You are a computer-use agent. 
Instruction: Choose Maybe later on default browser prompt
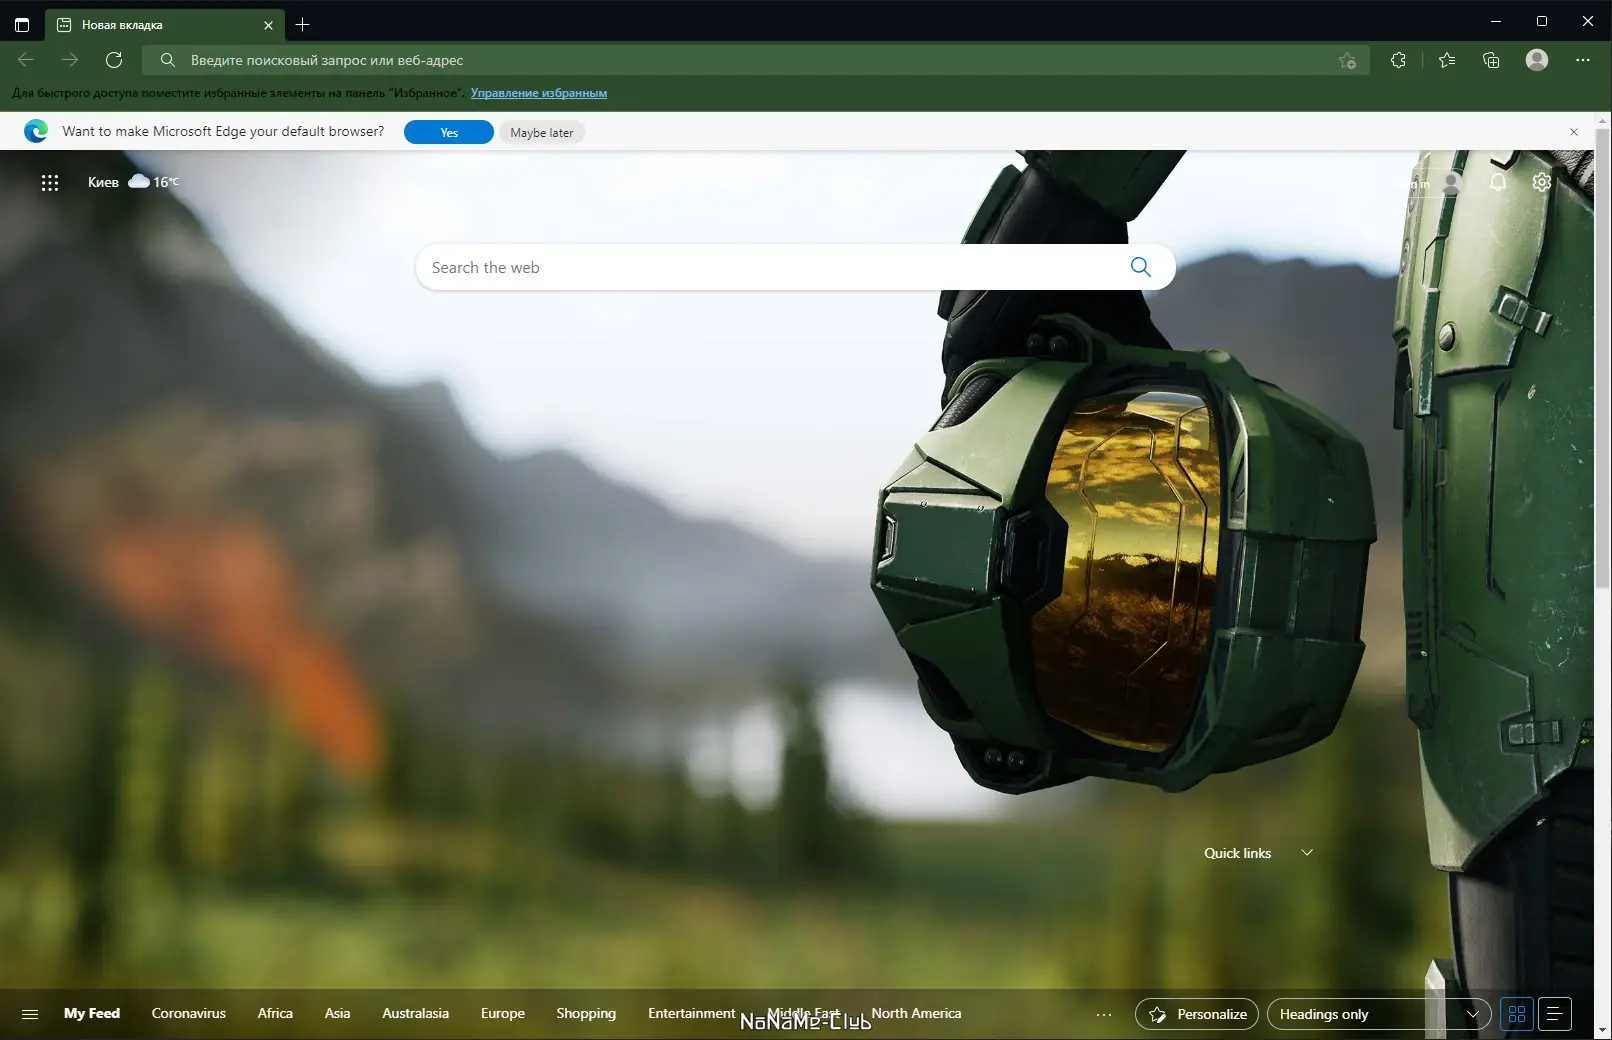point(542,132)
